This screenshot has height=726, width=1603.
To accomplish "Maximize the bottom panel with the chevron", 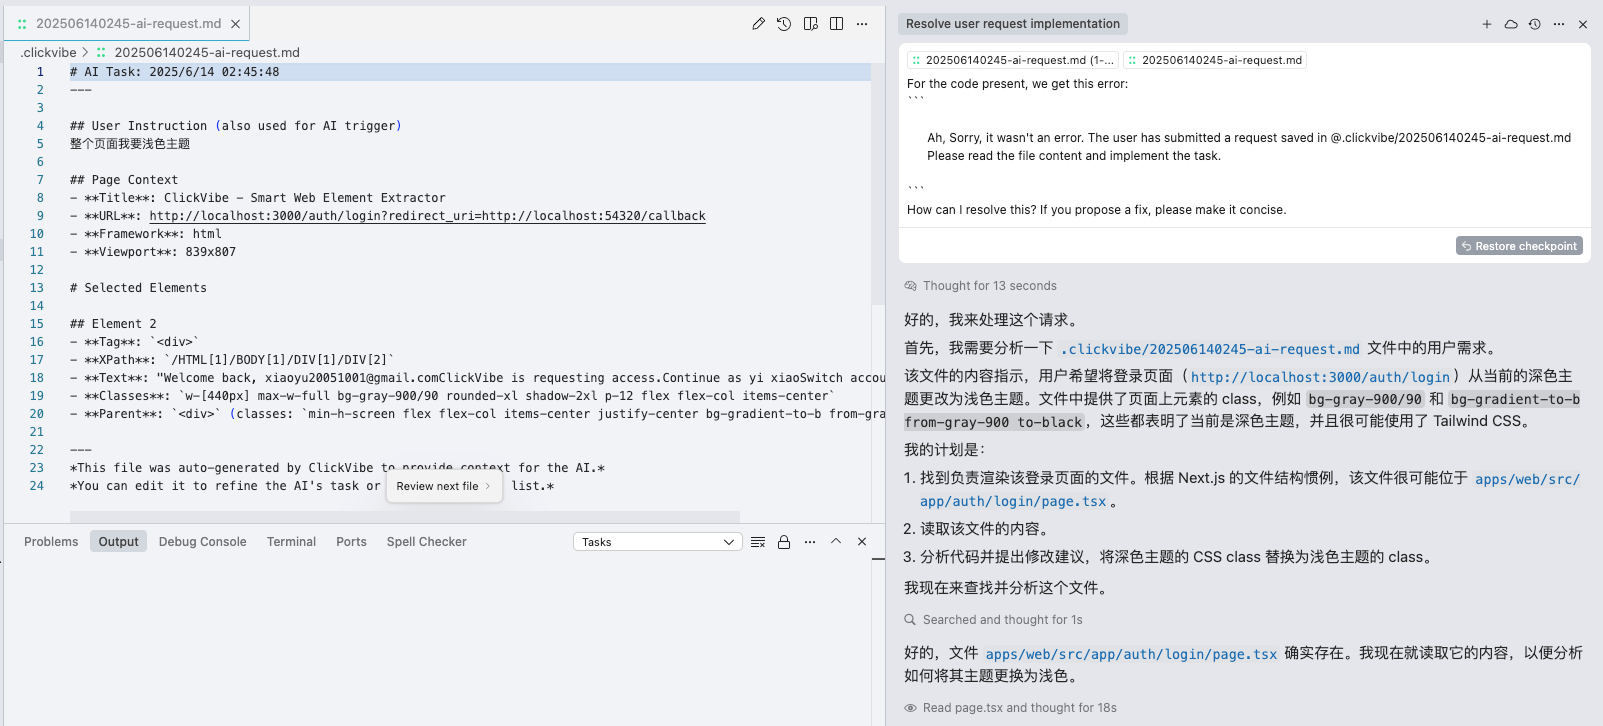I will [836, 541].
